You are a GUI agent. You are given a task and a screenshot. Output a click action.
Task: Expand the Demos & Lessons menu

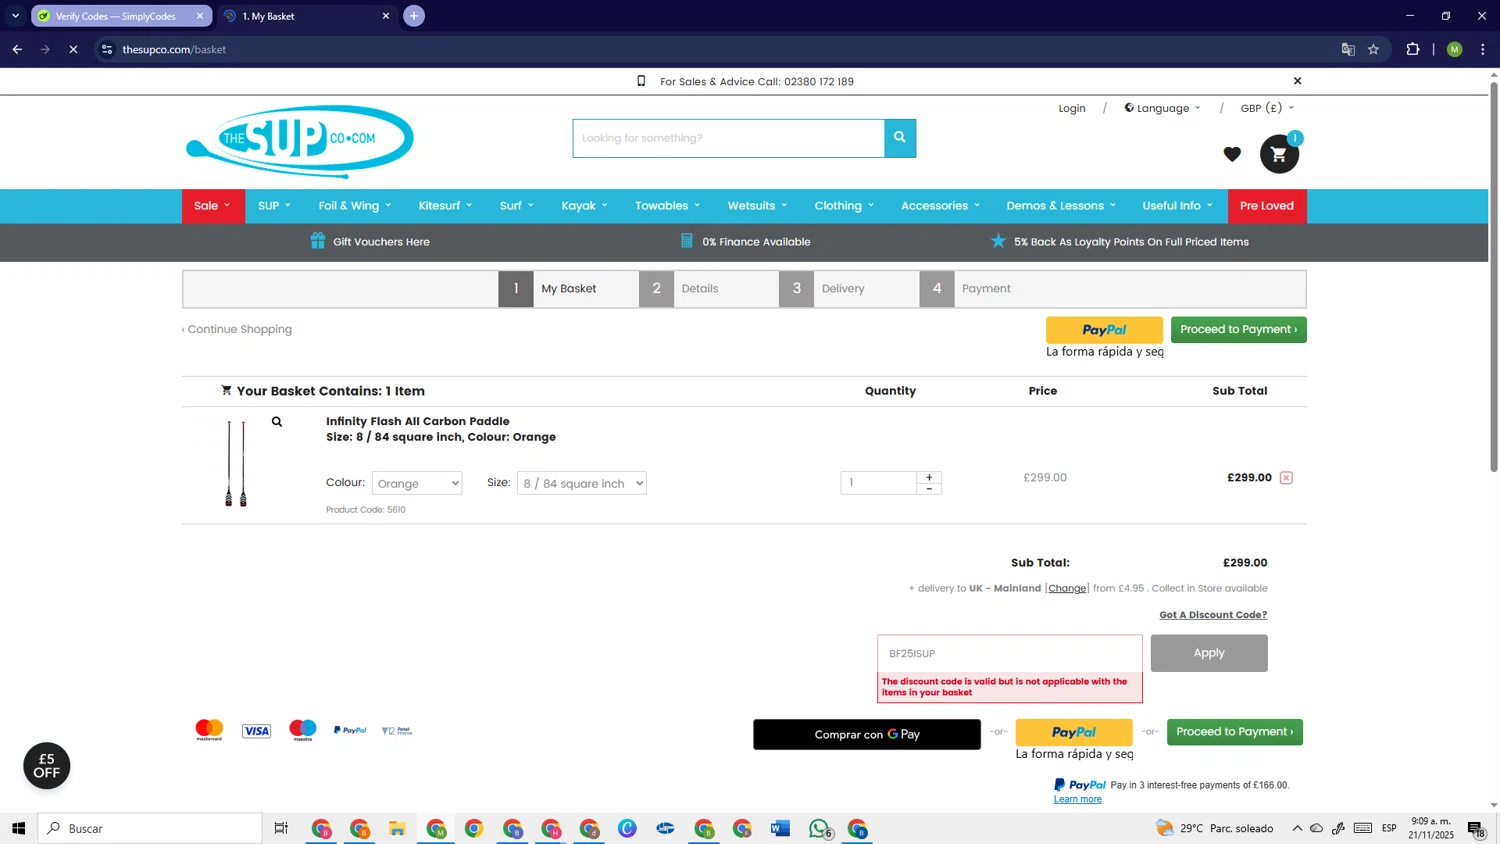point(1060,206)
